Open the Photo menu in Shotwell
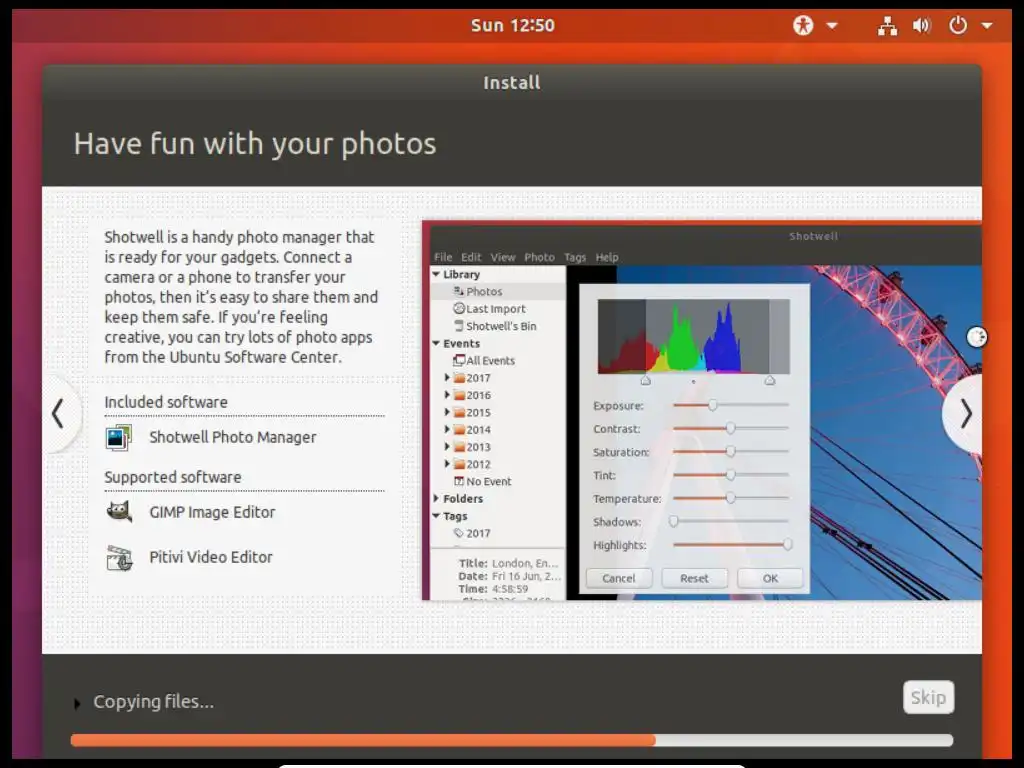Viewport: 1024px width, 768px height. [539, 257]
